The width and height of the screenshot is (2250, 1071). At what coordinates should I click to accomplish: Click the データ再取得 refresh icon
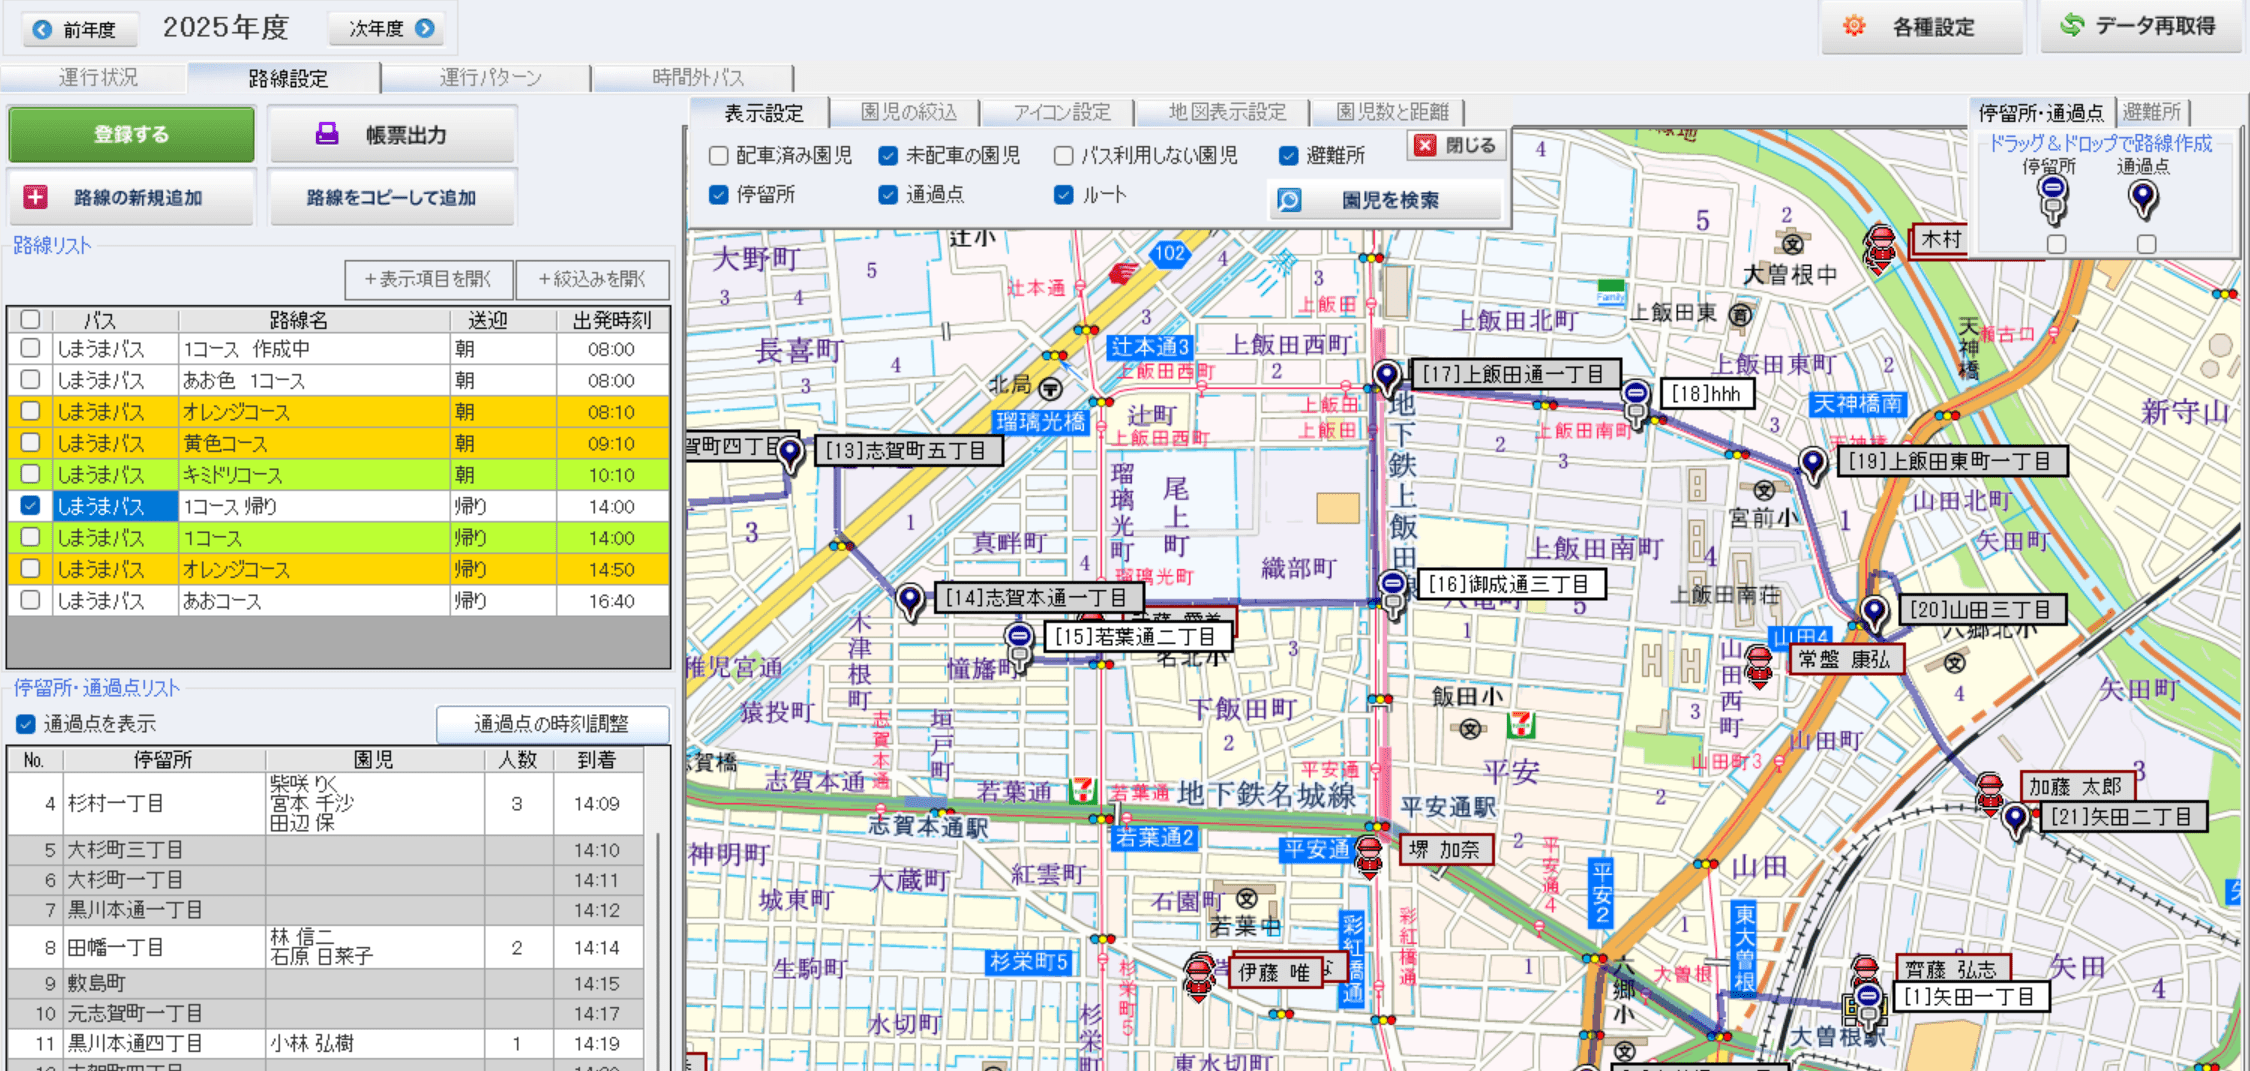[2071, 26]
